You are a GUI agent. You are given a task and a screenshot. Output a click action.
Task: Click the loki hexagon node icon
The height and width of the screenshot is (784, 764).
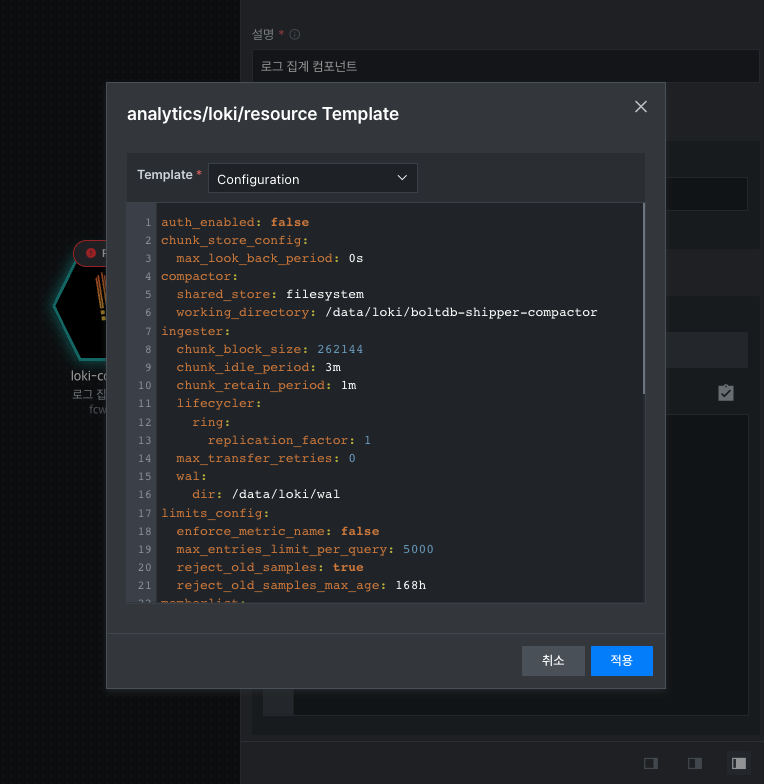pyautogui.click(x=80, y=306)
